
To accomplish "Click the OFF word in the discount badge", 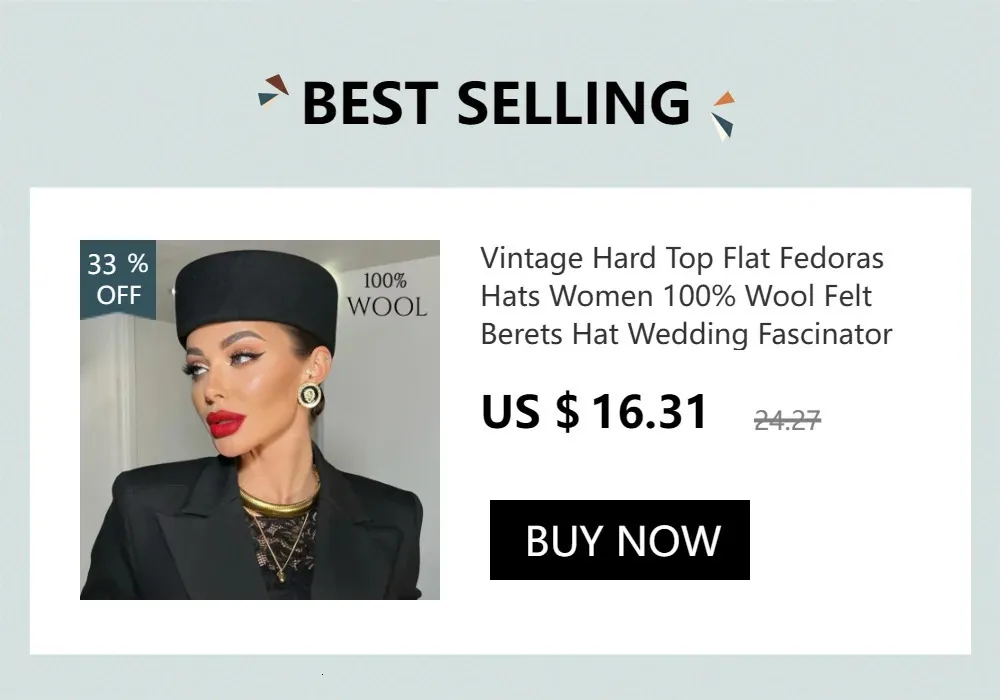I will tap(119, 295).
